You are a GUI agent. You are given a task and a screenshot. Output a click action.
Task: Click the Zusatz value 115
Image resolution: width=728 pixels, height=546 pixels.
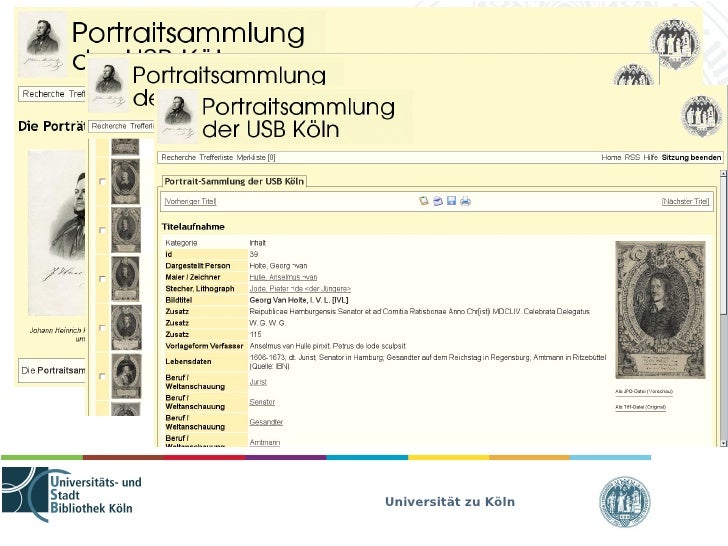coord(255,335)
